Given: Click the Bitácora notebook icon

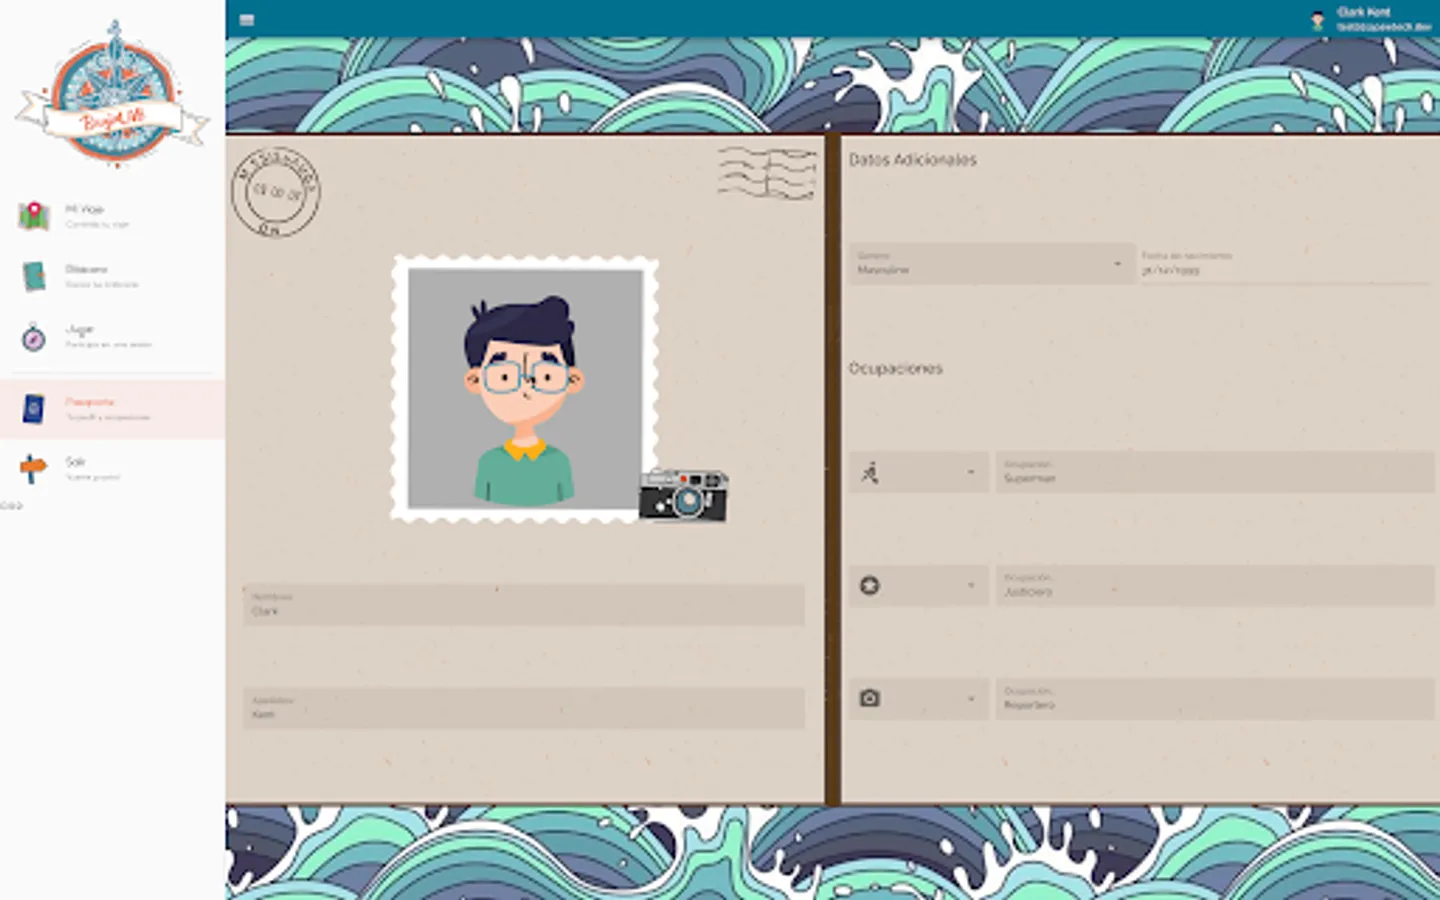Looking at the screenshot, I should (34, 276).
